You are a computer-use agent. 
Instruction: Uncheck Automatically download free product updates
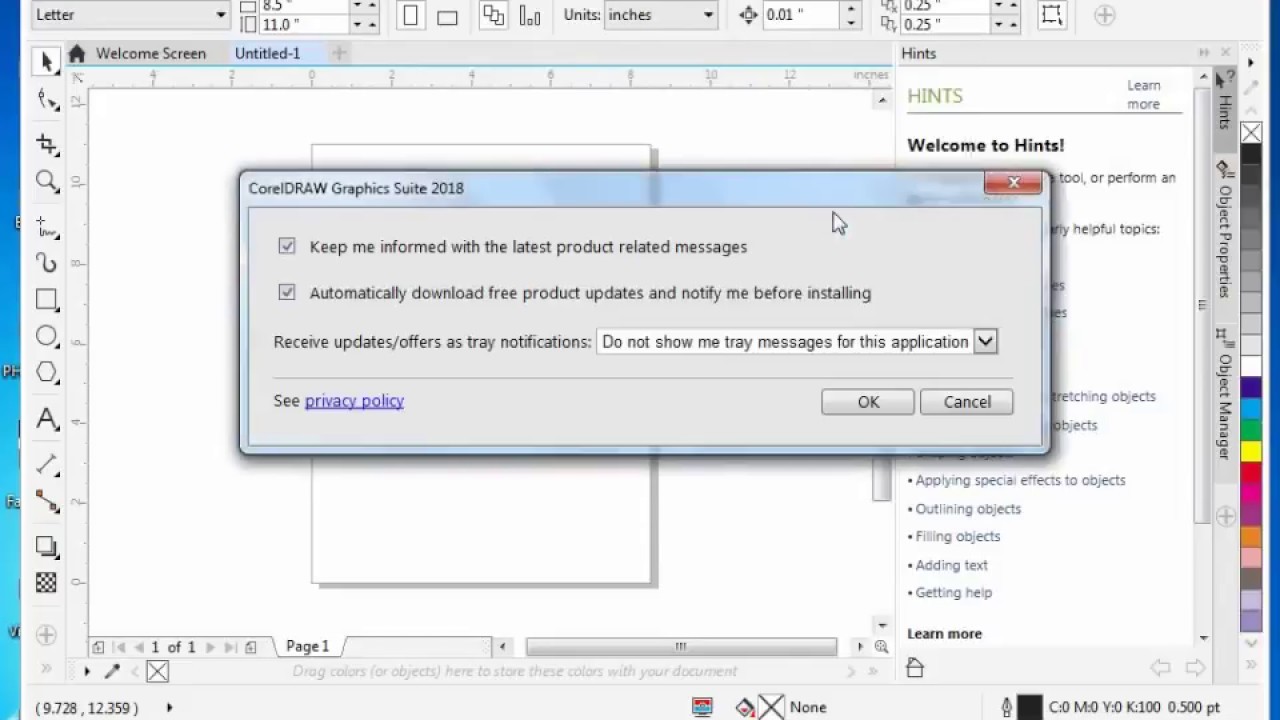click(287, 292)
